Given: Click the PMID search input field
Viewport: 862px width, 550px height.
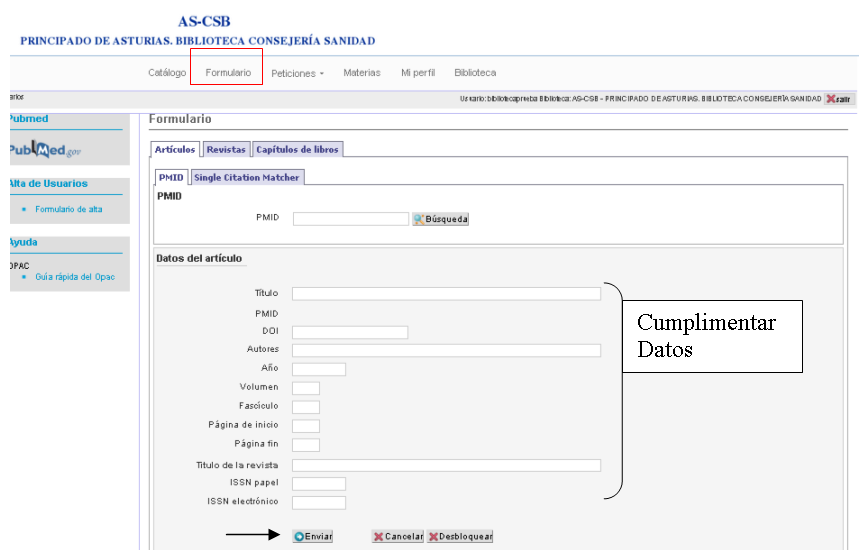Looking at the screenshot, I should click(x=351, y=218).
